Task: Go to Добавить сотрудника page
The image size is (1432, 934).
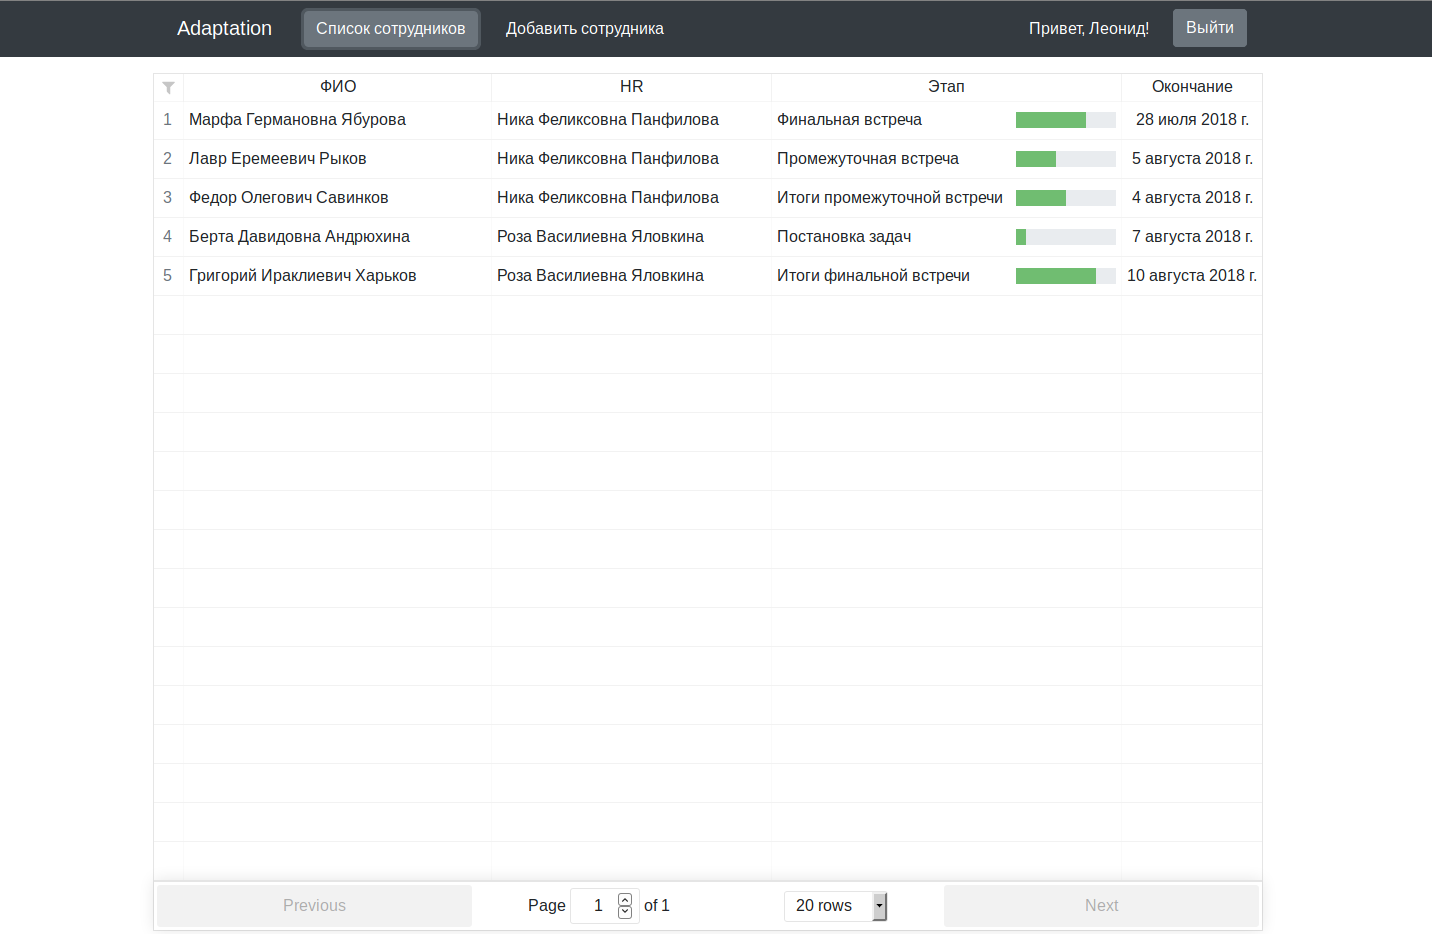Action: 585,28
